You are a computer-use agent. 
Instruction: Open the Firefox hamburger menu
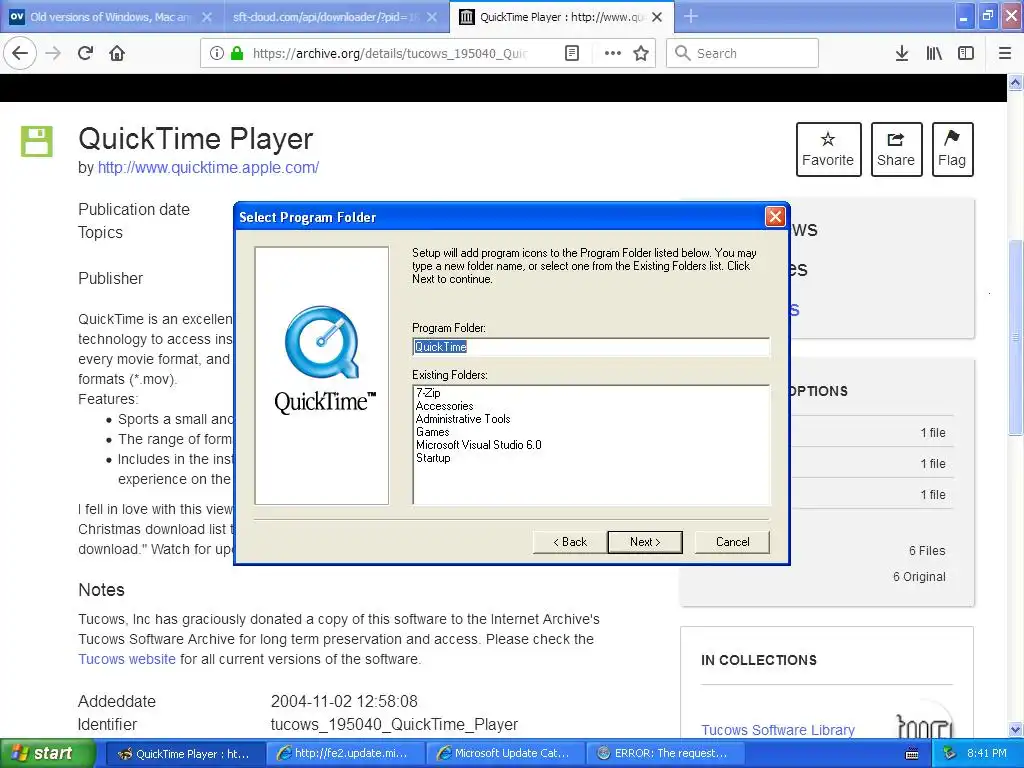point(1004,53)
